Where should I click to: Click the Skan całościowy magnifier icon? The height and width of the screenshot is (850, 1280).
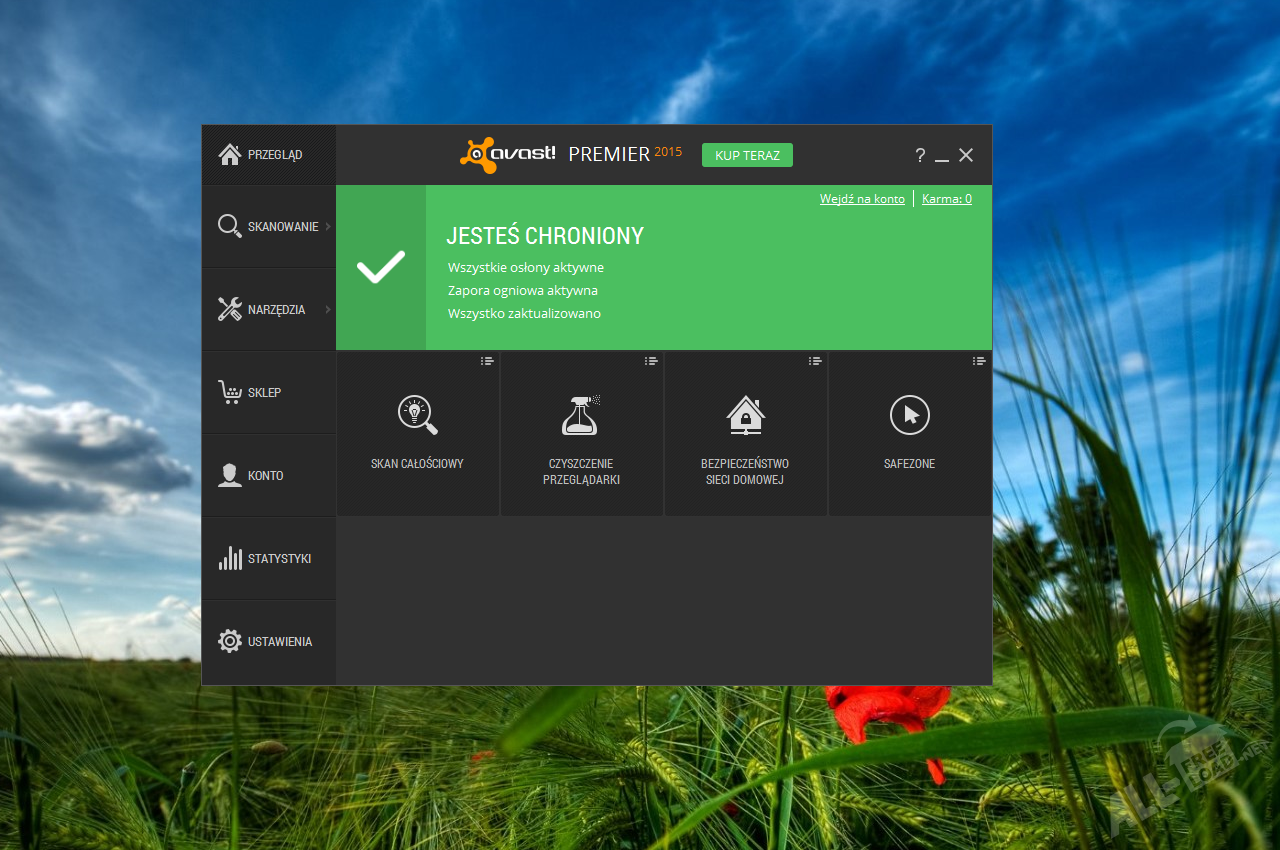(x=417, y=414)
